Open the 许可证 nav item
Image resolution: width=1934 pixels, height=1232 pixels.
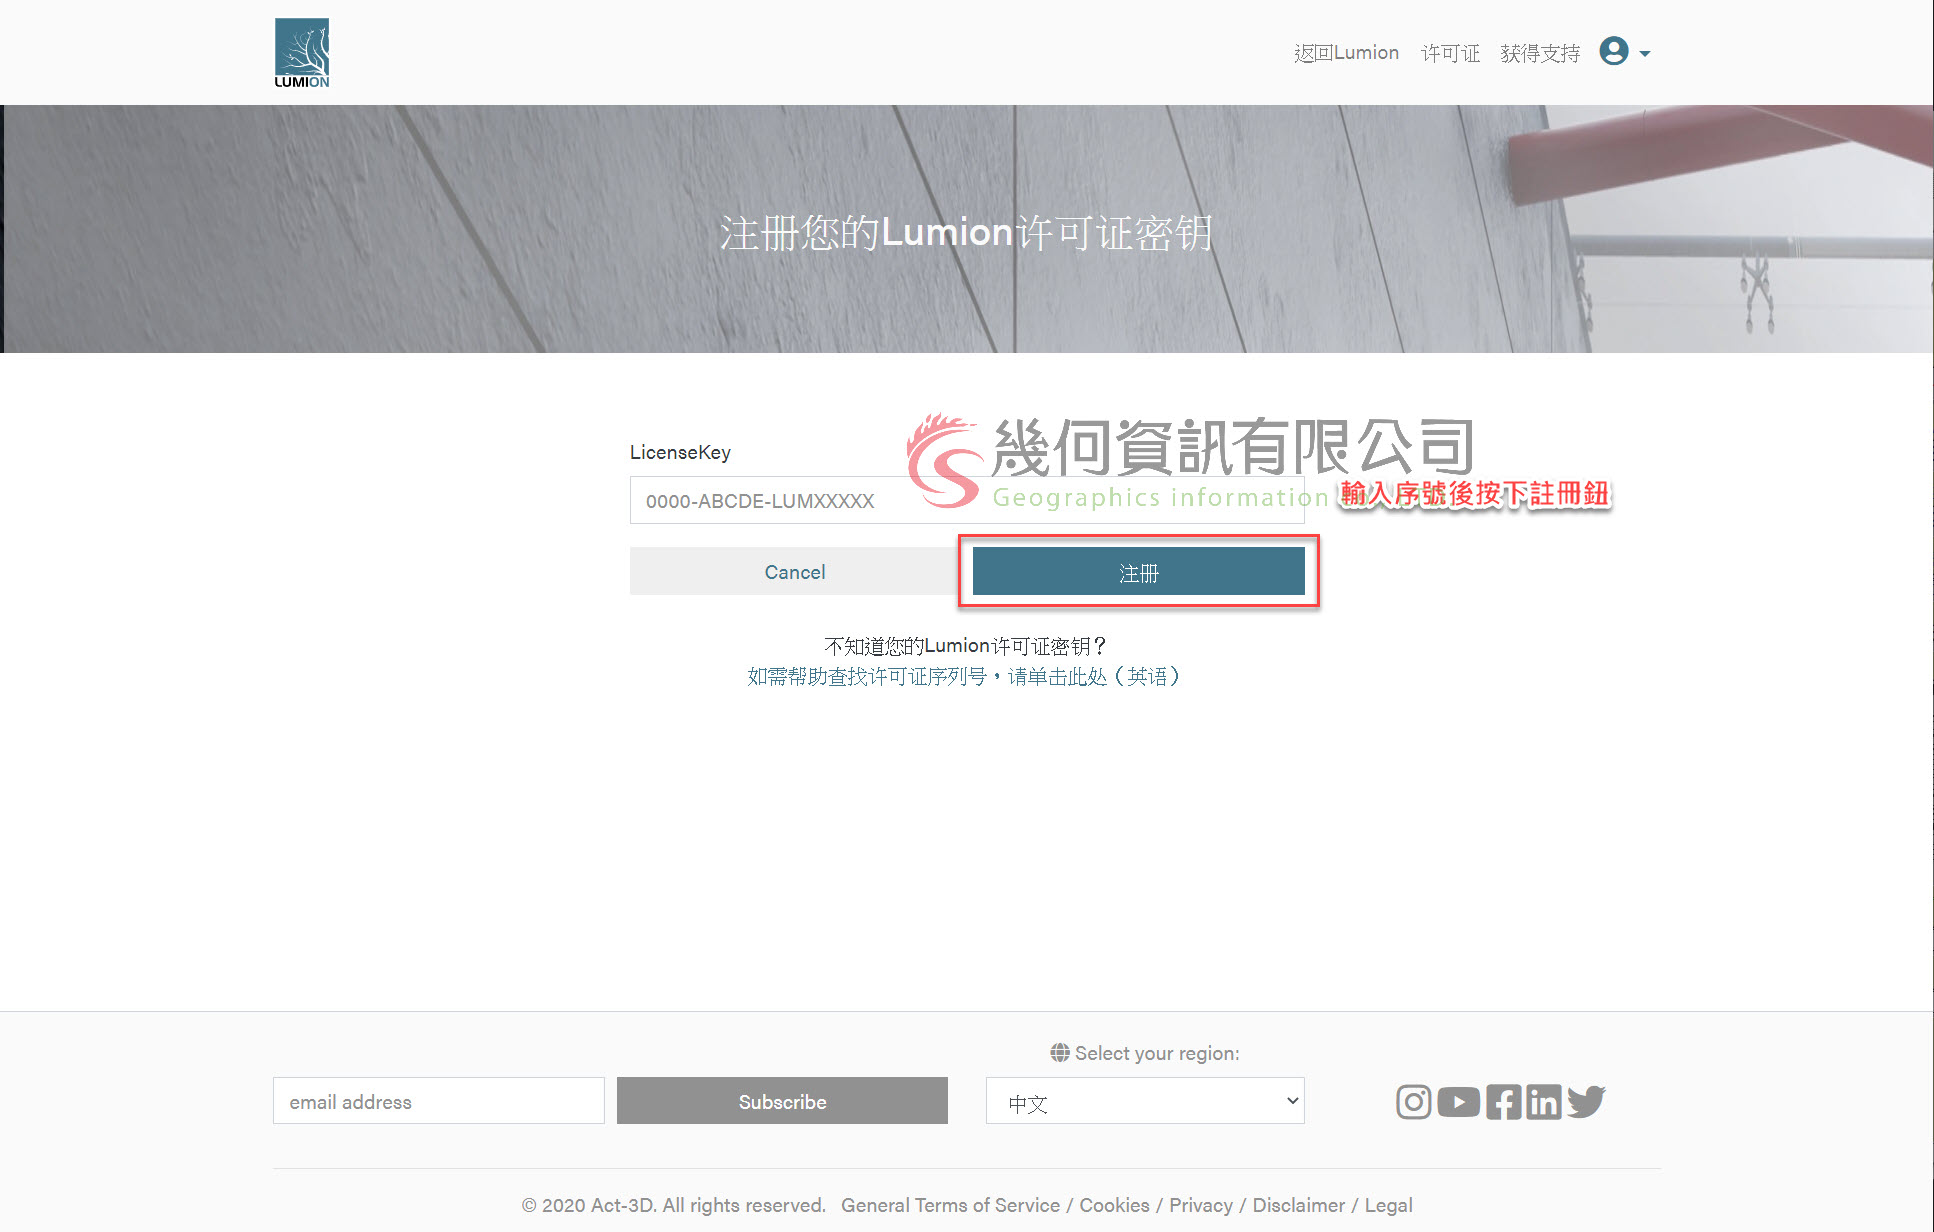[x=1450, y=53]
